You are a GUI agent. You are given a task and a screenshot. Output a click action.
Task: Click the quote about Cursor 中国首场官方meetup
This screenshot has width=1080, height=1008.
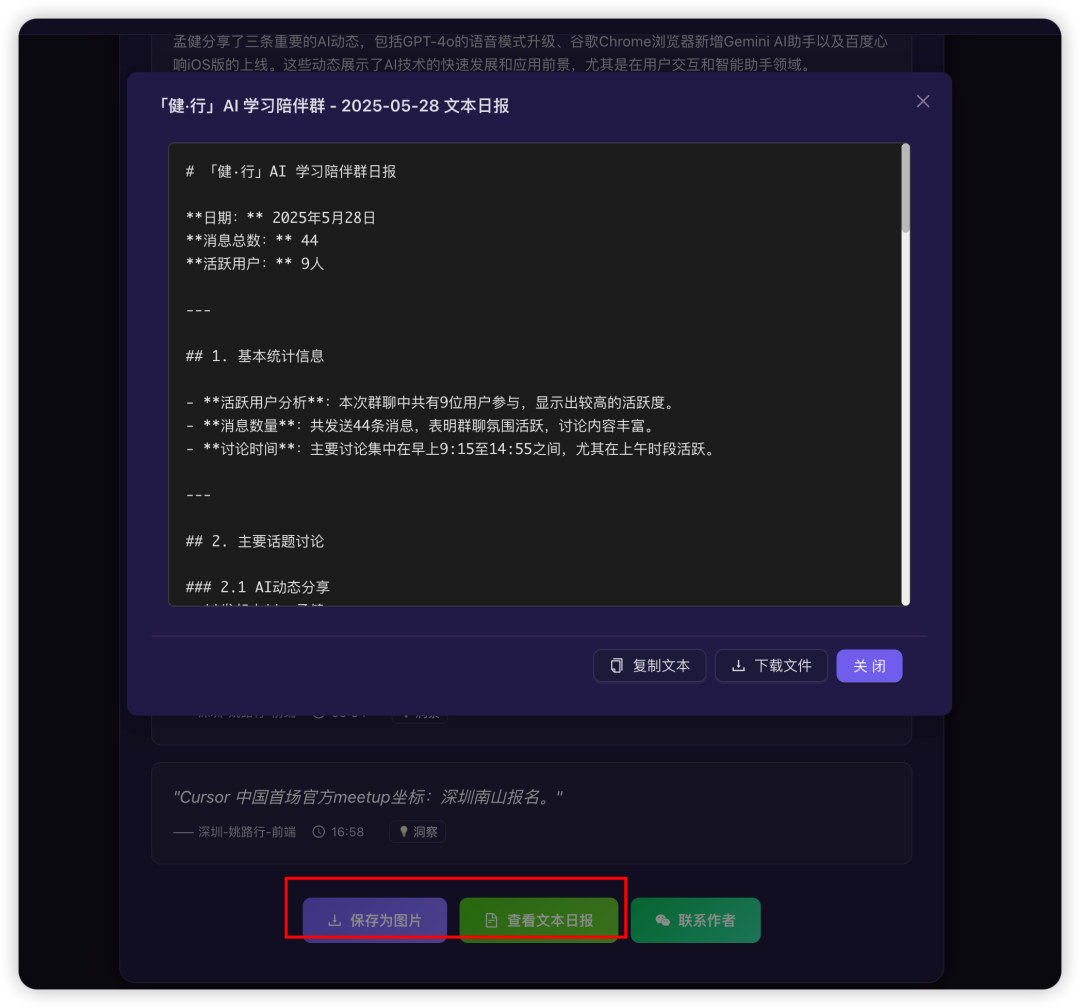(368, 797)
